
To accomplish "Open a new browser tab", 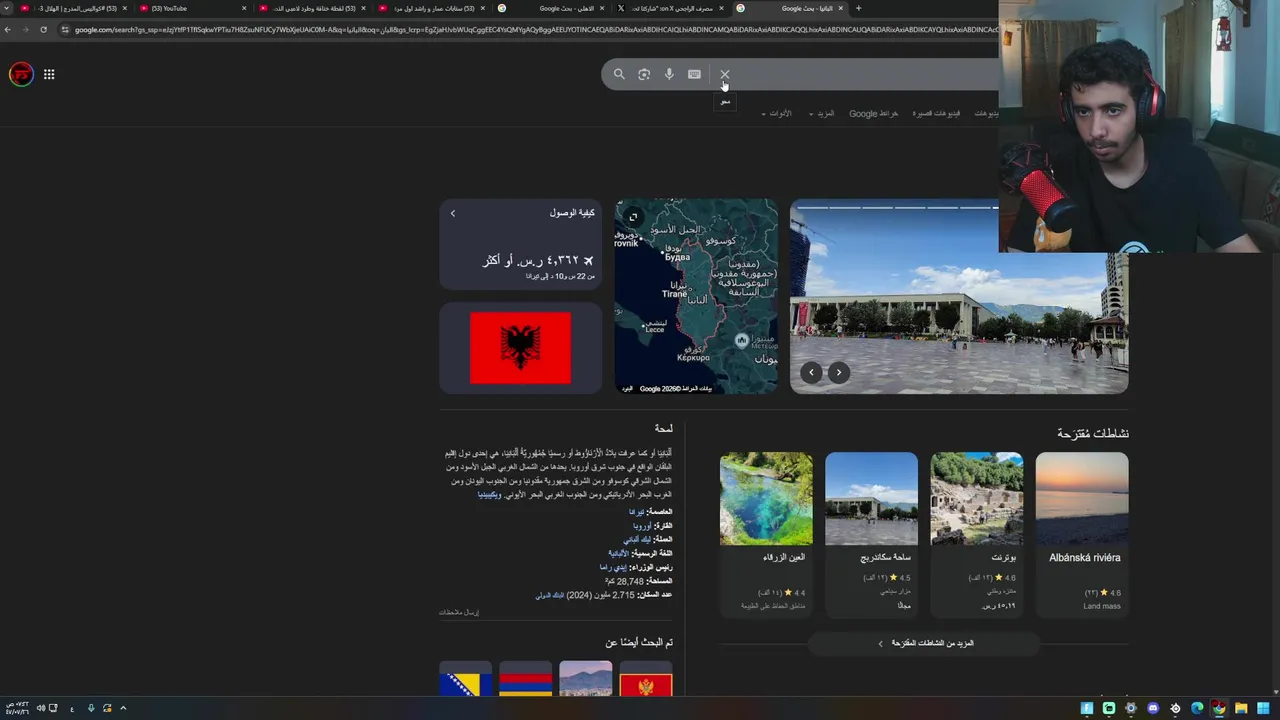I will pos(858,8).
